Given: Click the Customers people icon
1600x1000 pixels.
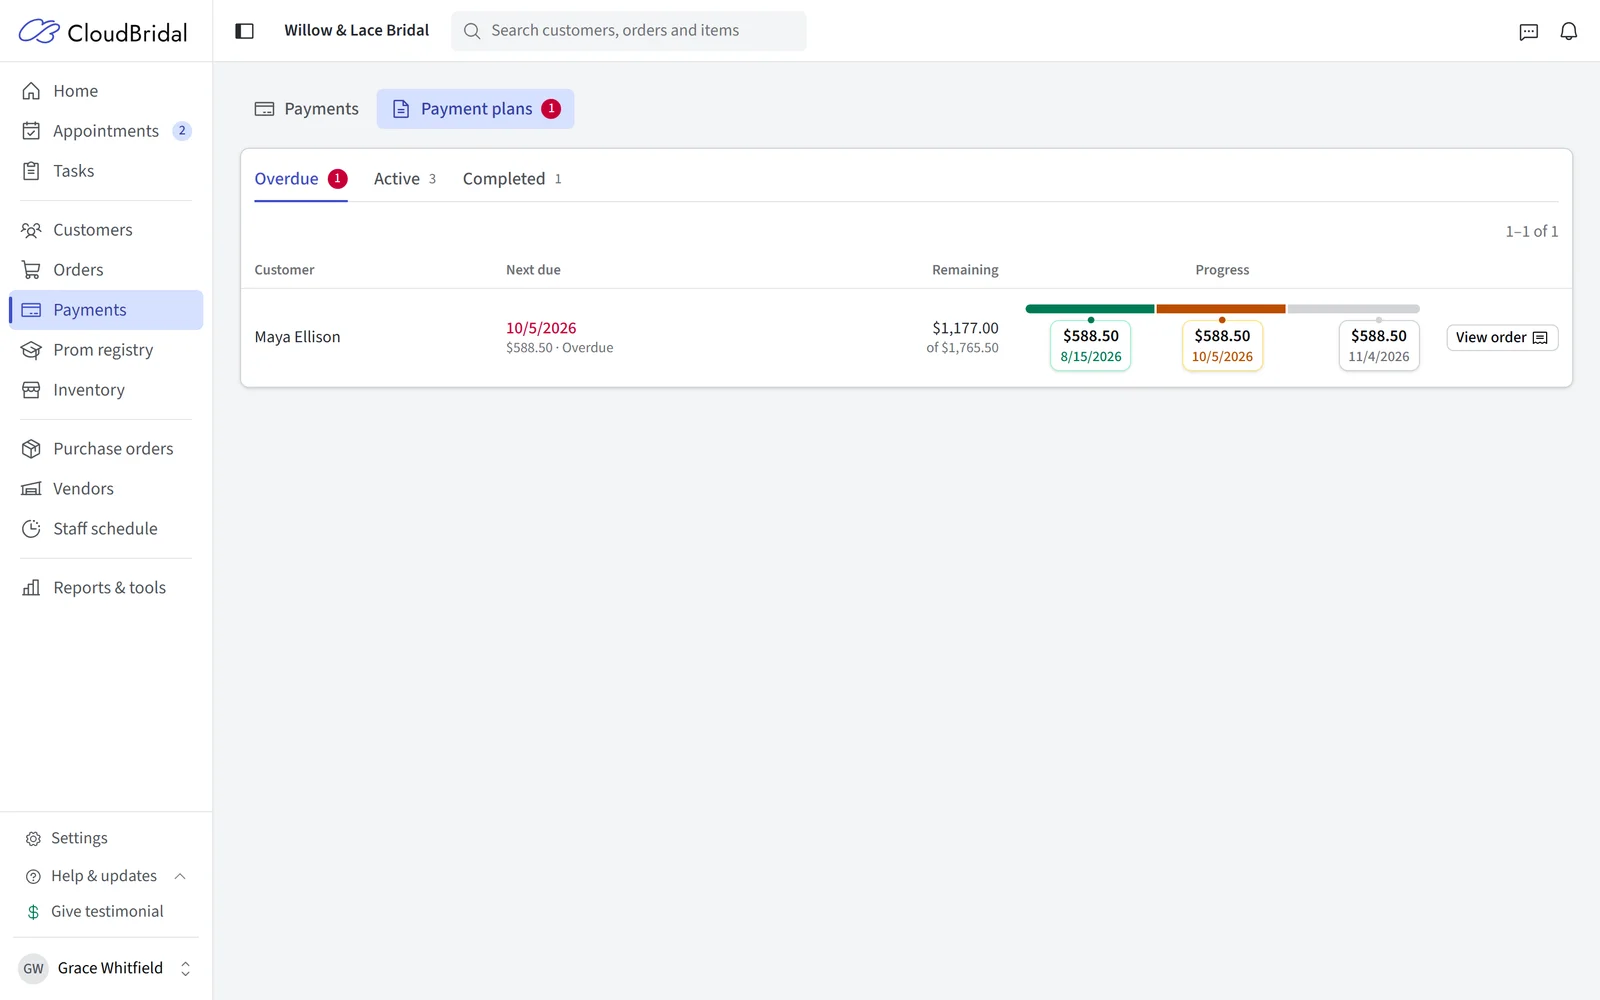Looking at the screenshot, I should click(32, 230).
